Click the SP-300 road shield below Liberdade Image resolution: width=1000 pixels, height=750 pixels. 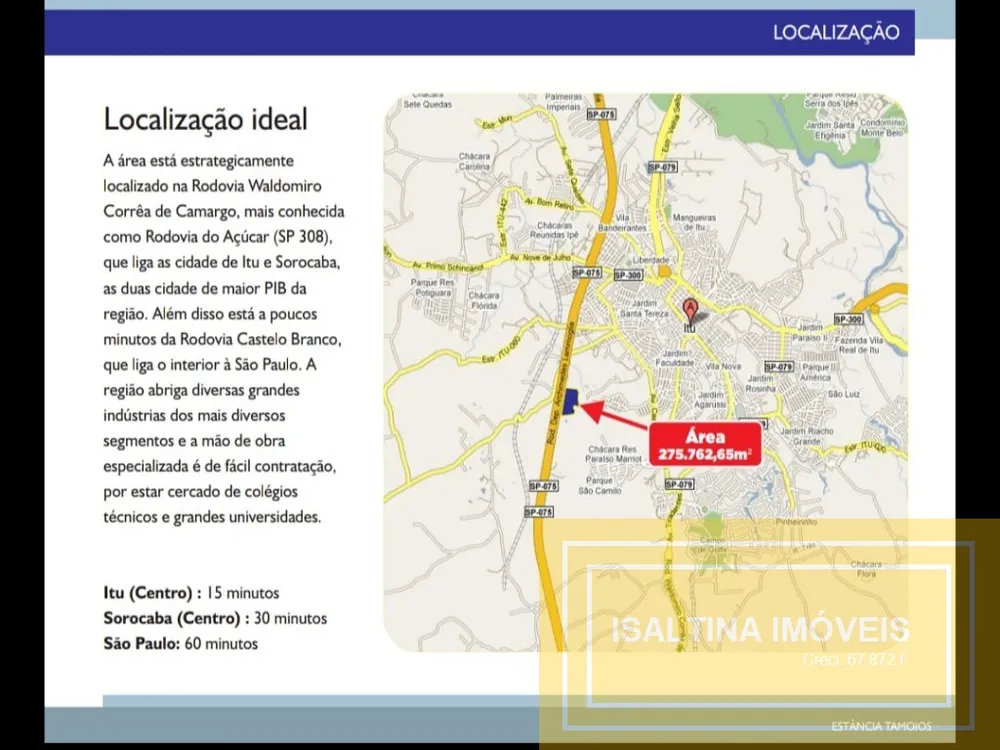628,275
